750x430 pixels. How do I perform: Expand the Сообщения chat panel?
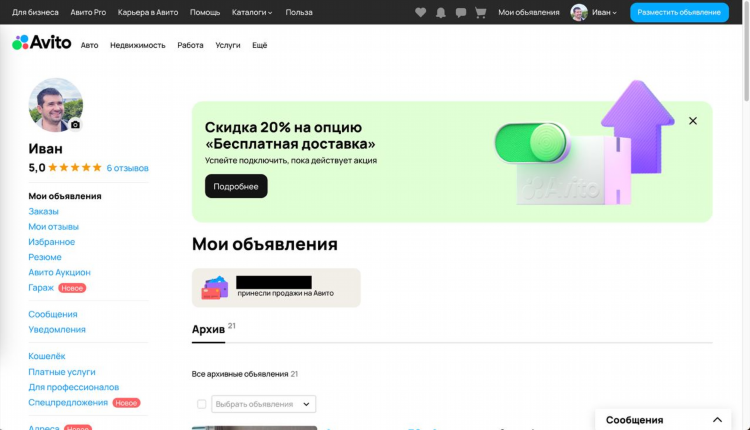click(x=663, y=419)
